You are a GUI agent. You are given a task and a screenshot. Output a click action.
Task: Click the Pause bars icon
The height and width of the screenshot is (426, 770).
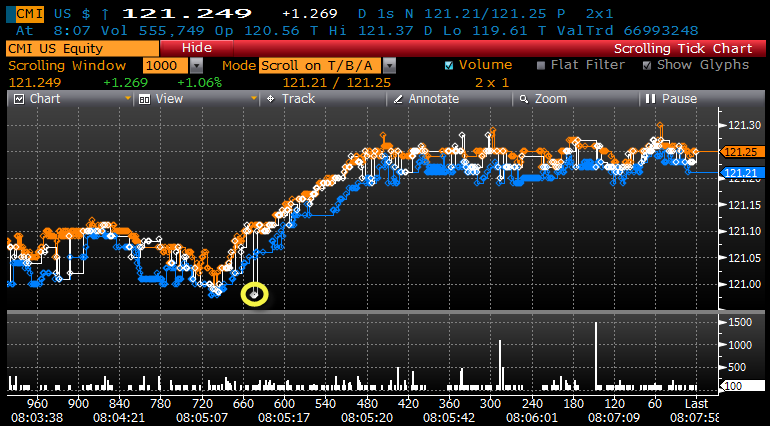click(x=651, y=99)
